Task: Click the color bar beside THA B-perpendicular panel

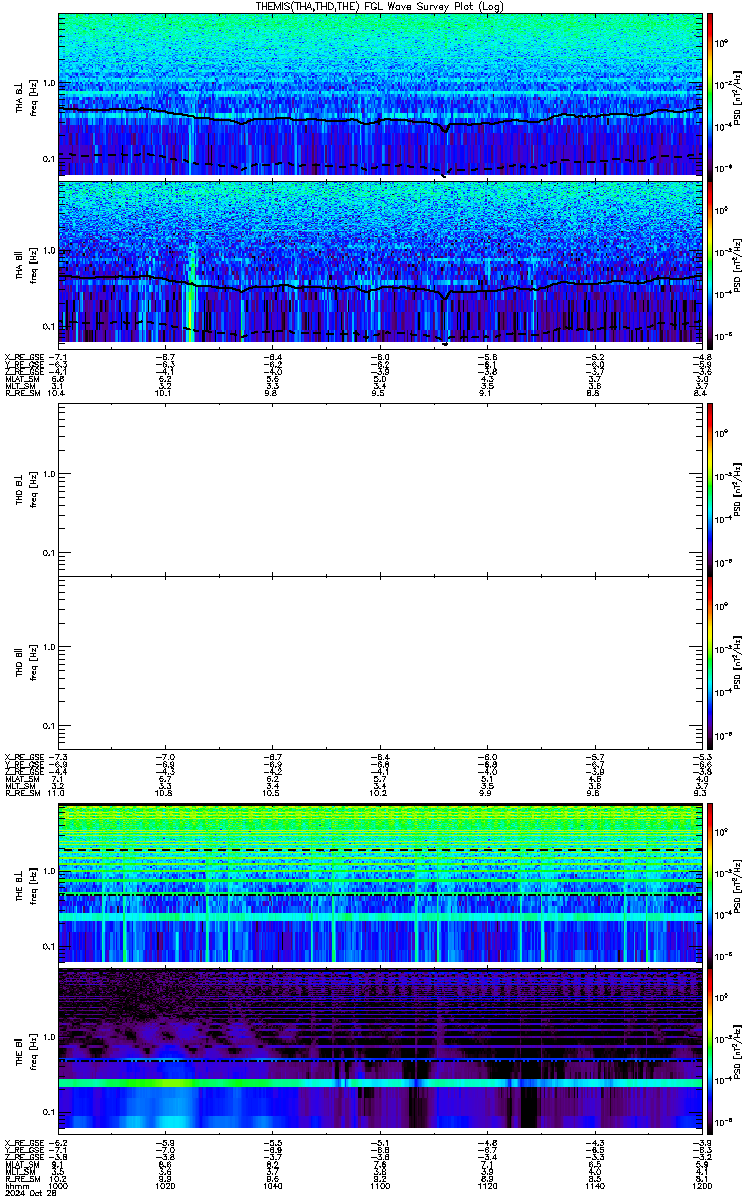Action: click(710, 95)
